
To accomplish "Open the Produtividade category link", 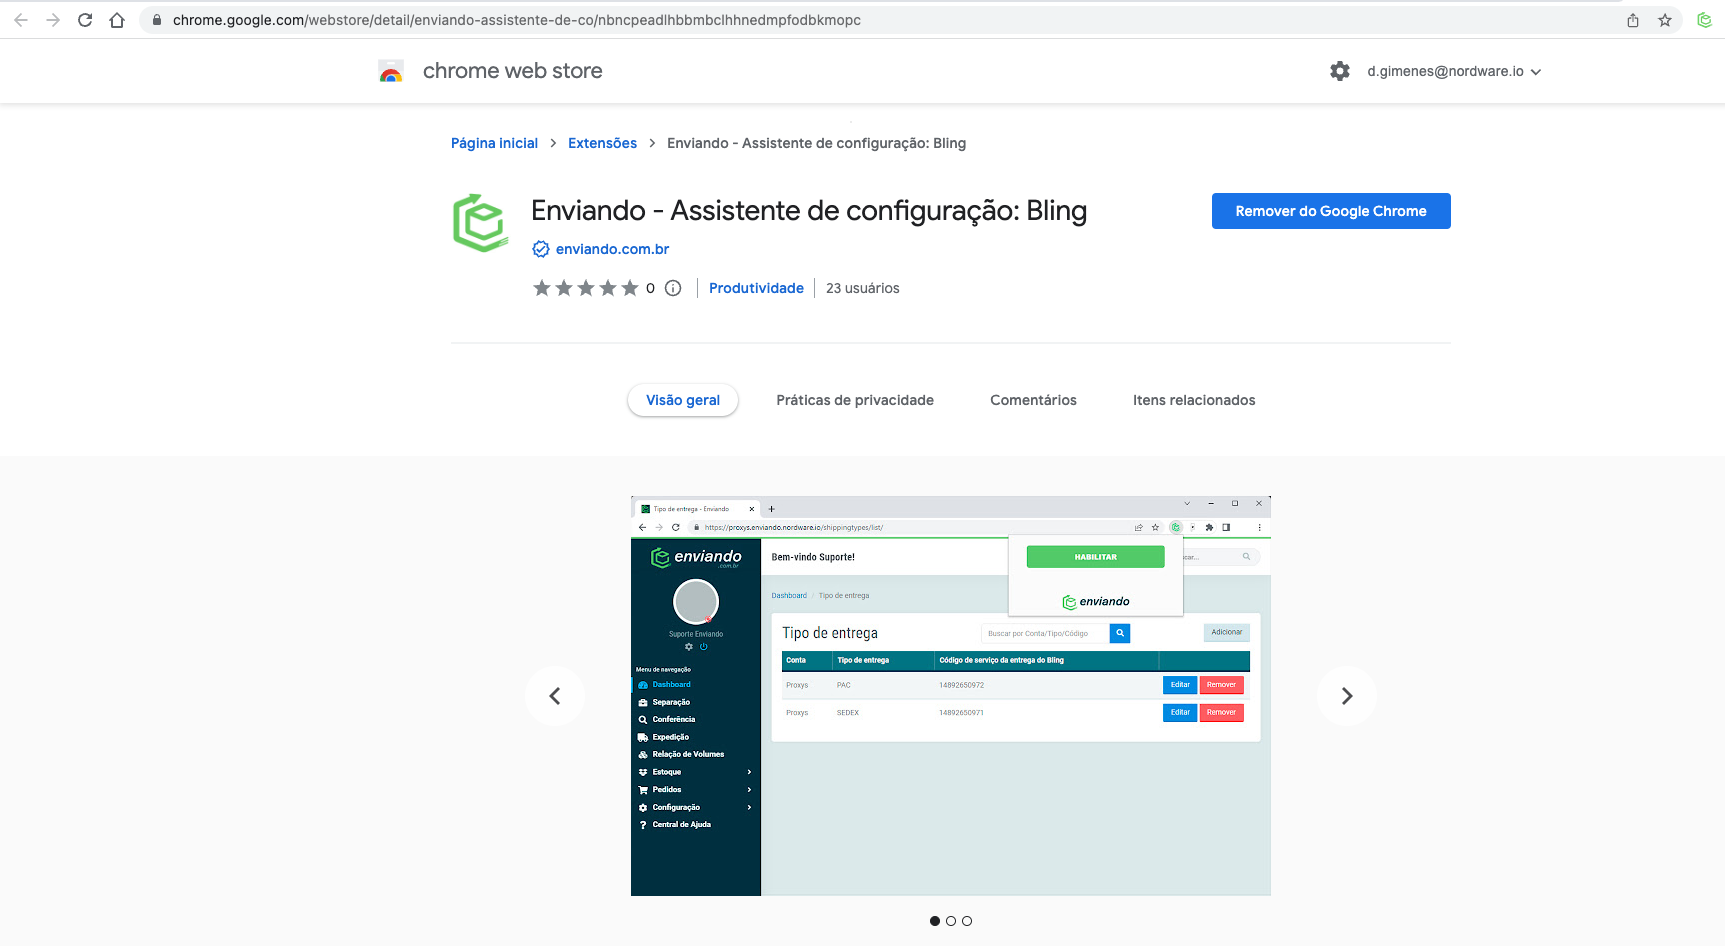I will pyautogui.click(x=756, y=288).
